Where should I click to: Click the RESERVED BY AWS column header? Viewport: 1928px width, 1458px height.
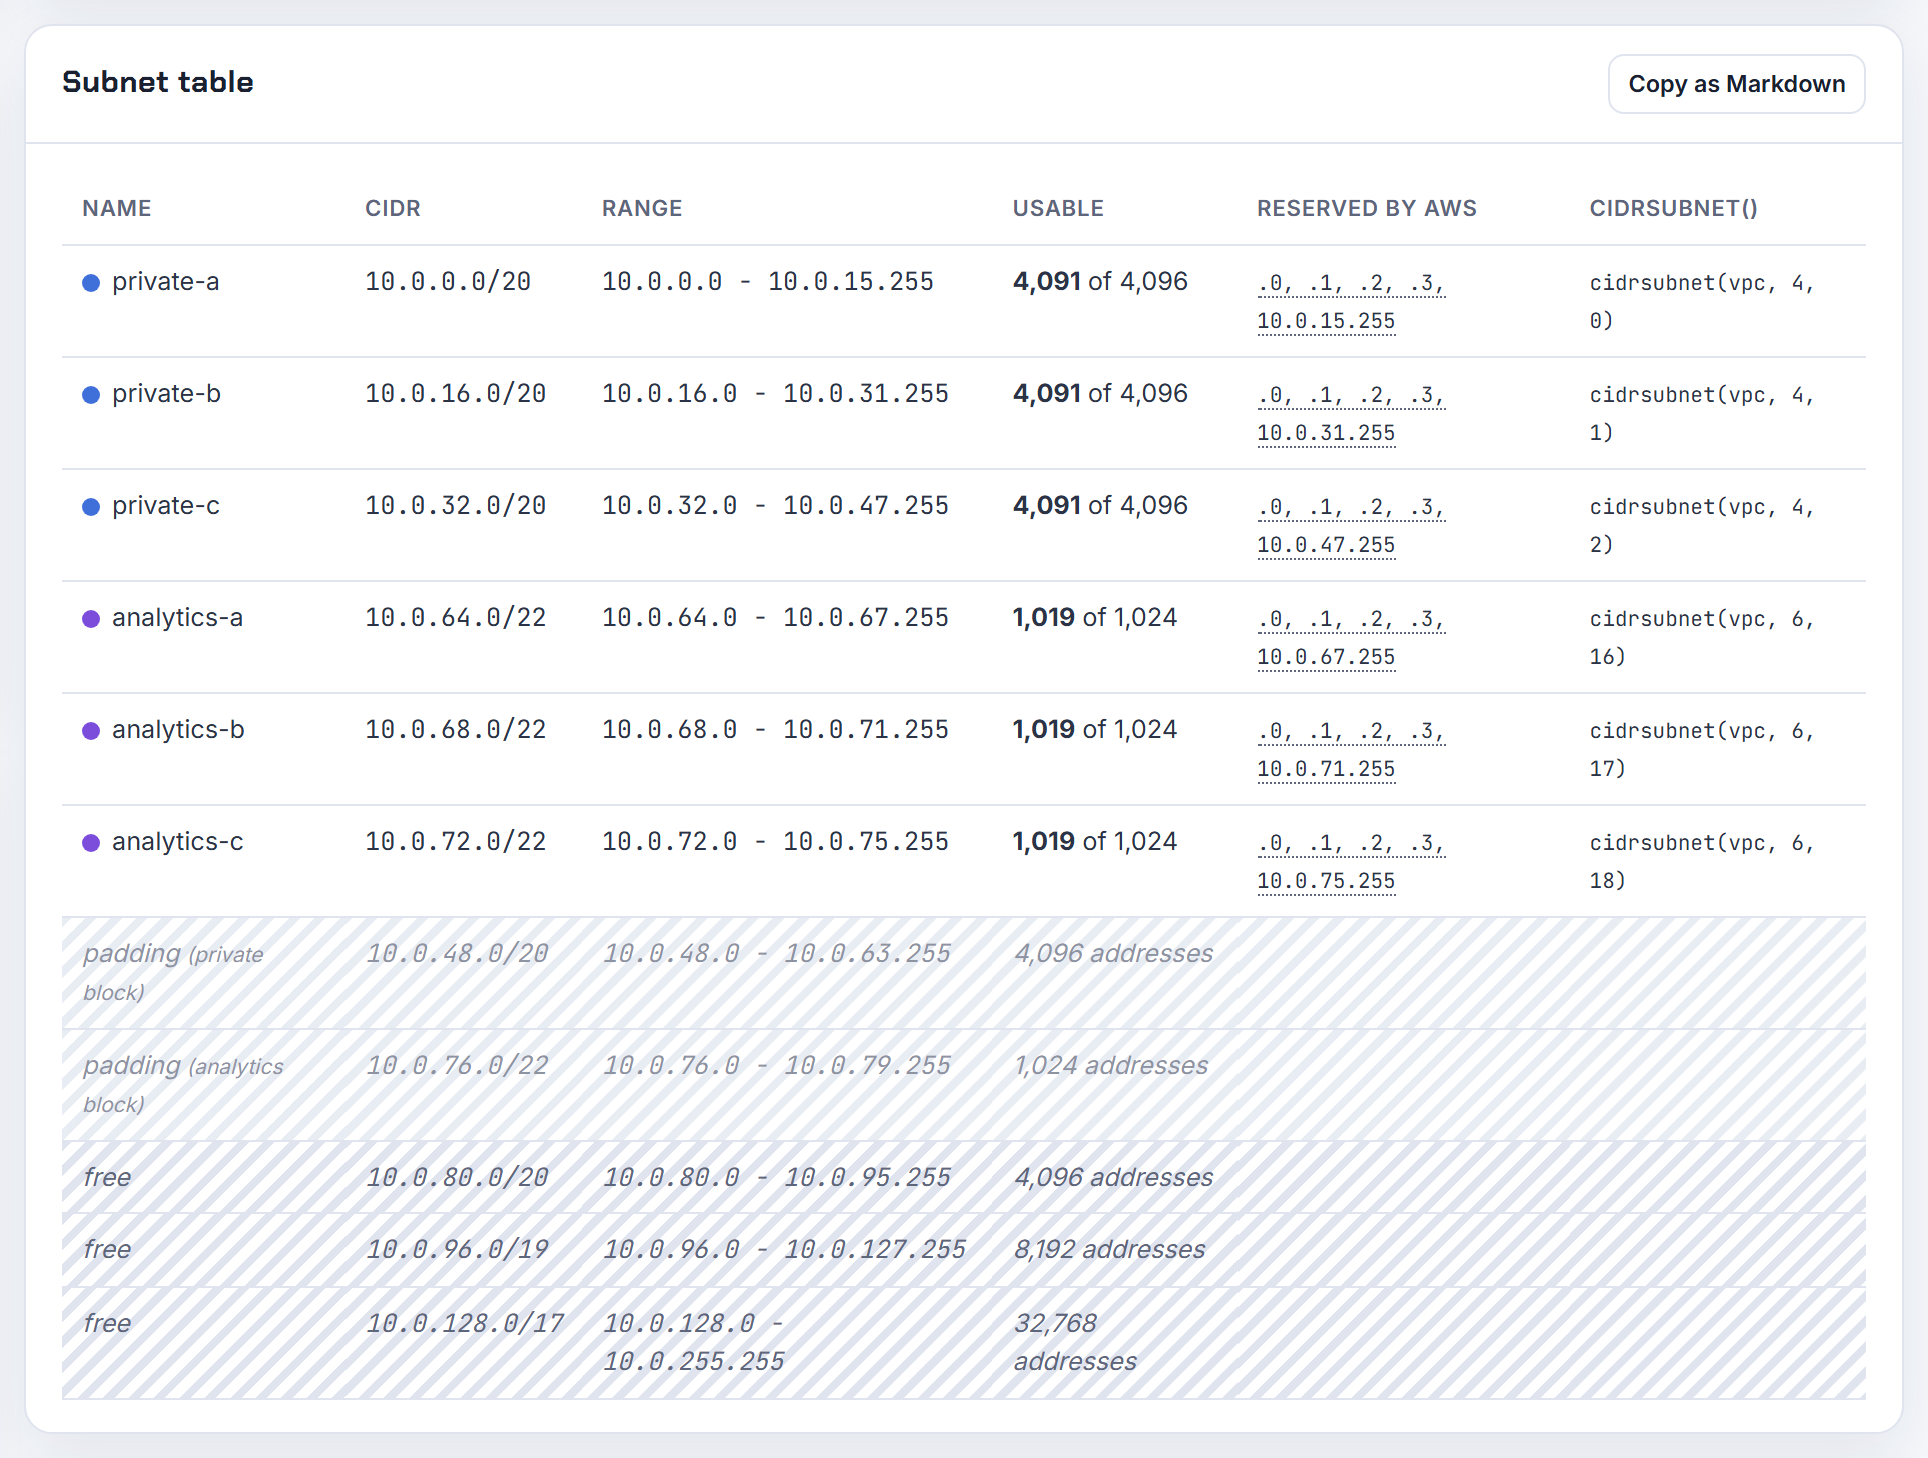[1367, 208]
